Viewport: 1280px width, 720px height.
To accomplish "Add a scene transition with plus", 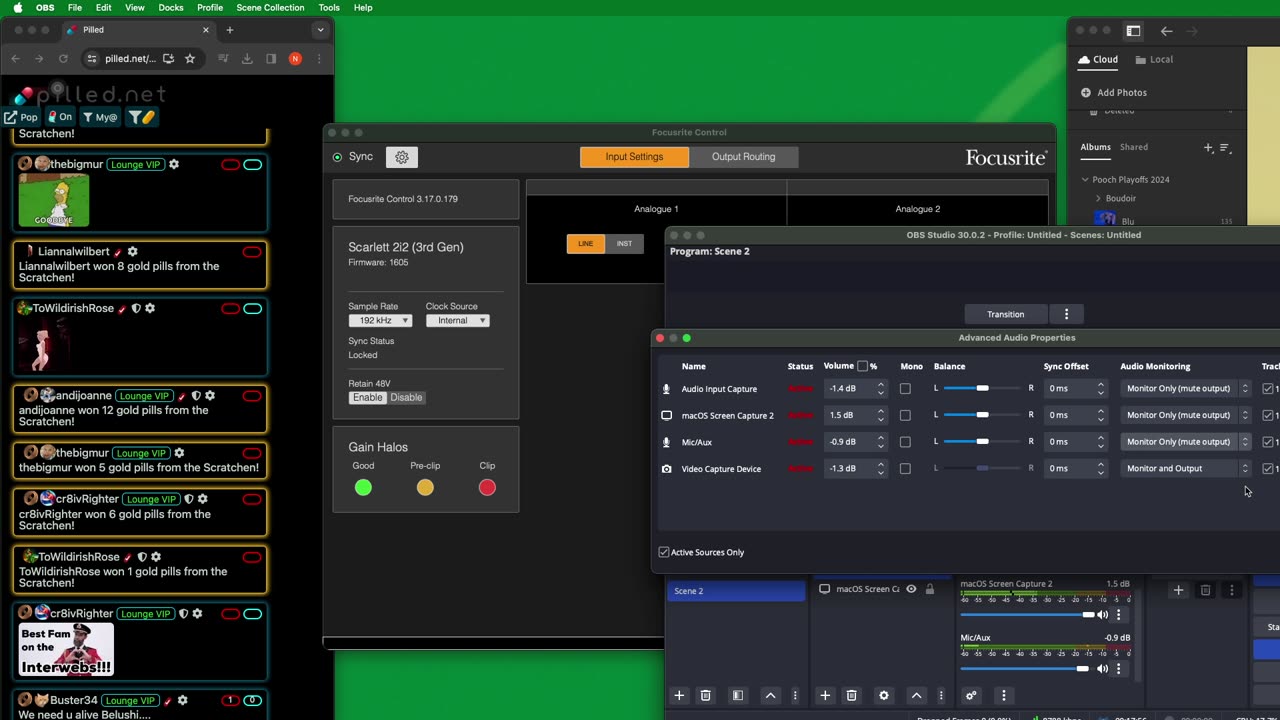I will coord(1178,591).
